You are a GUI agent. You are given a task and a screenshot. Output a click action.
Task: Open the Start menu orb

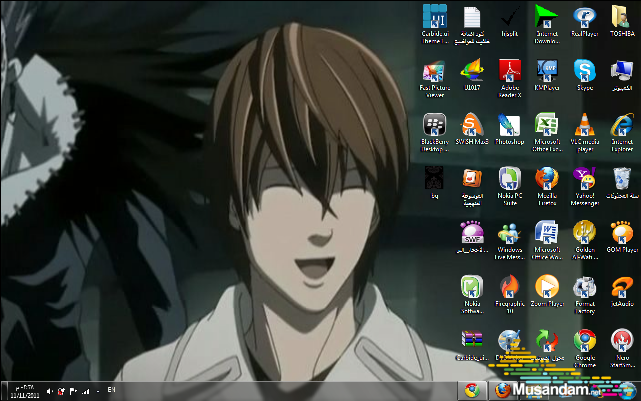click(627, 390)
